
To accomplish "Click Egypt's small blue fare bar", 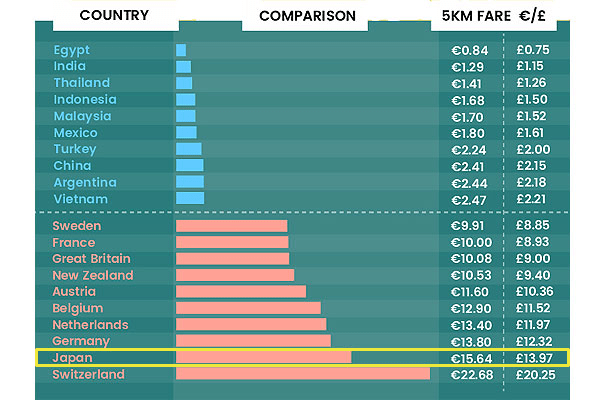I will pyautogui.click(x=181, y=50).
